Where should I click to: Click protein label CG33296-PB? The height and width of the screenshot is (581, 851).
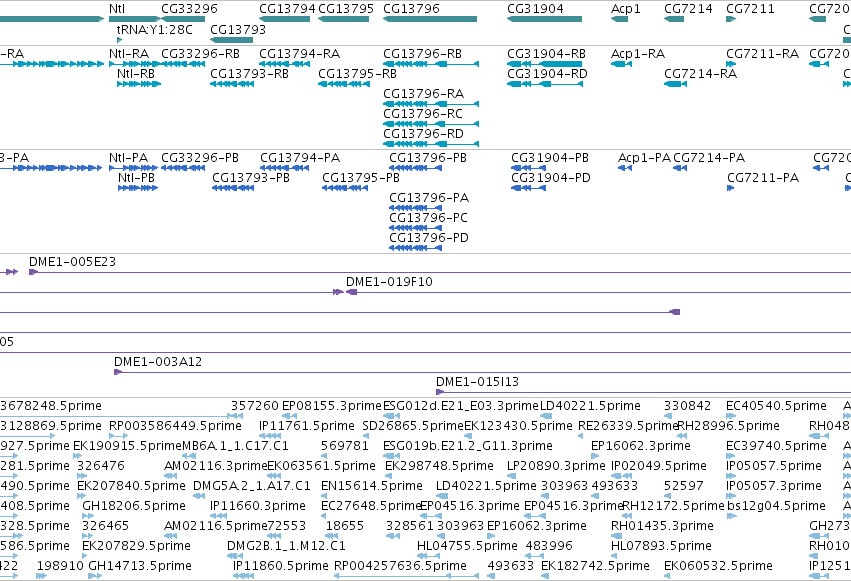point(200,158)
